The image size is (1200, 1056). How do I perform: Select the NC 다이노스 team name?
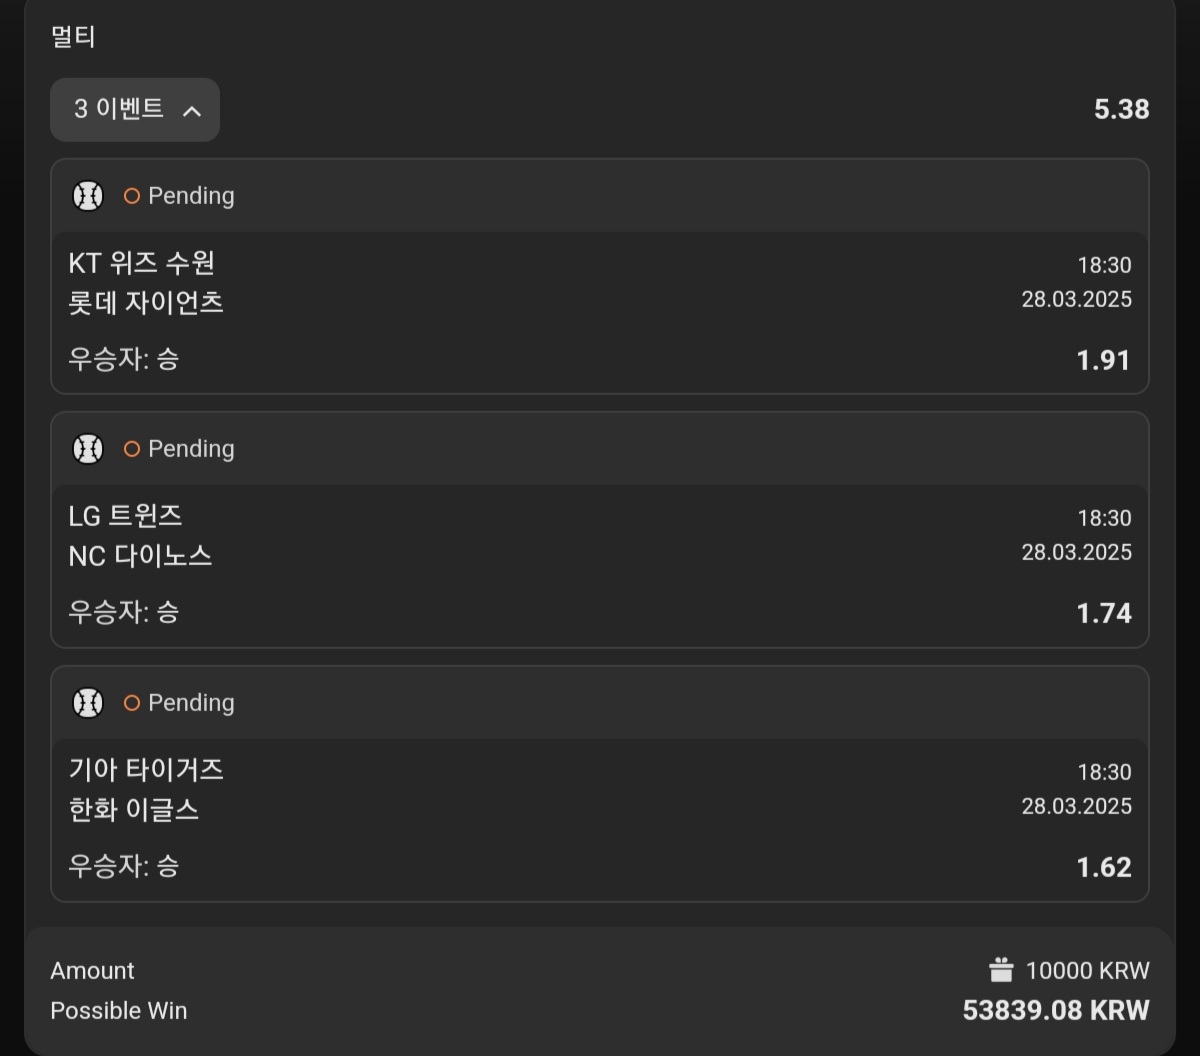141,556
